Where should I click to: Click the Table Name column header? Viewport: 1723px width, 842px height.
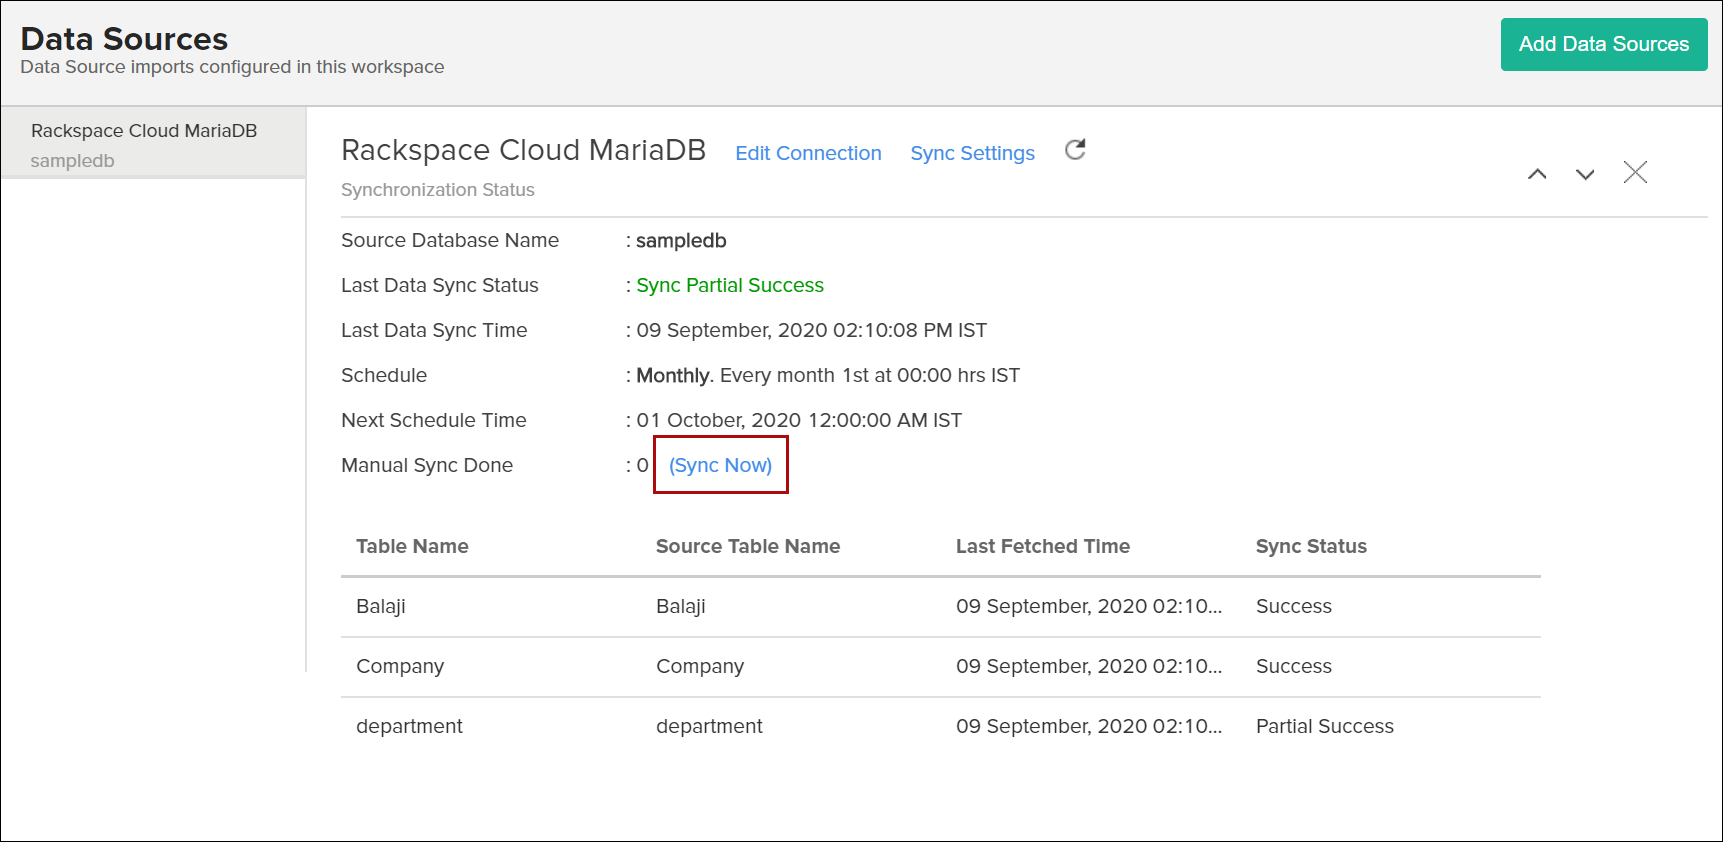click(412, 546)
